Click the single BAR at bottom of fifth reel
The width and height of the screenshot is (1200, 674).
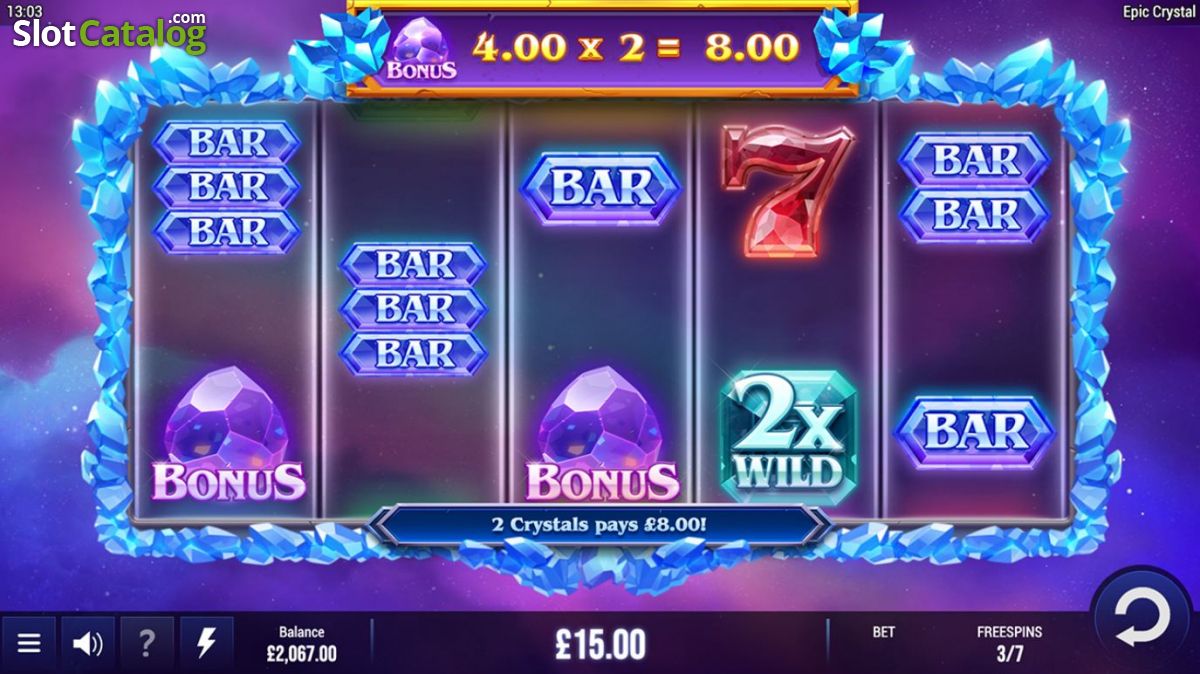(974, 432)
